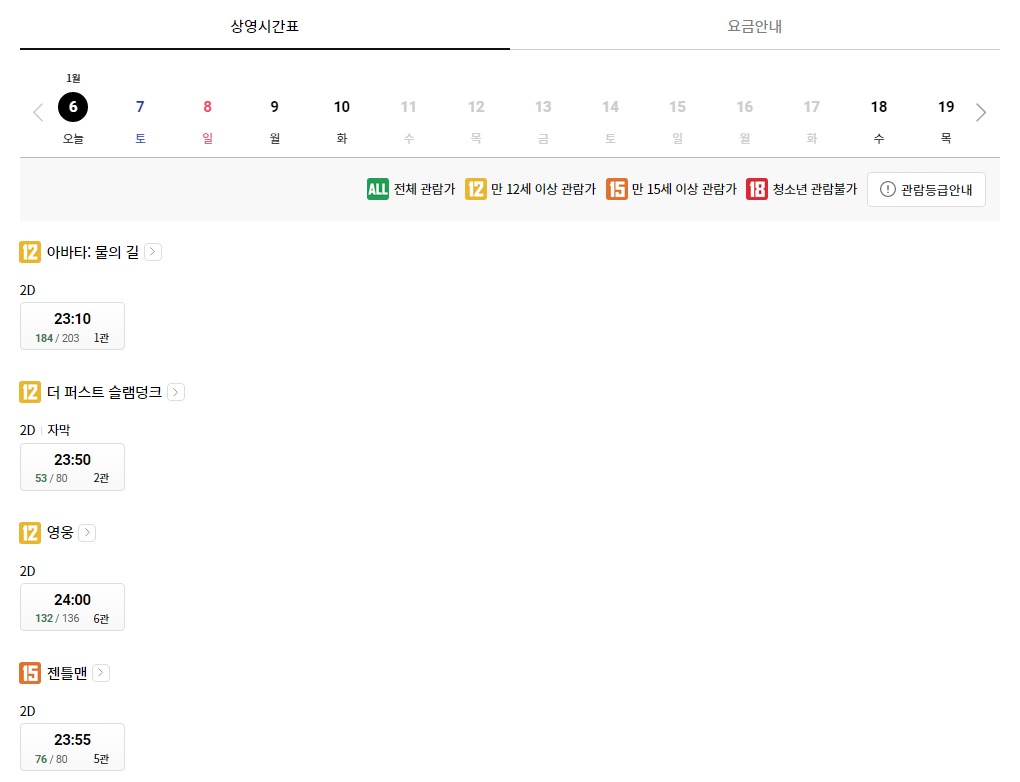
Task: Pick Thursday the 19th
Action: pyautogui.click(x=946, y=120)
